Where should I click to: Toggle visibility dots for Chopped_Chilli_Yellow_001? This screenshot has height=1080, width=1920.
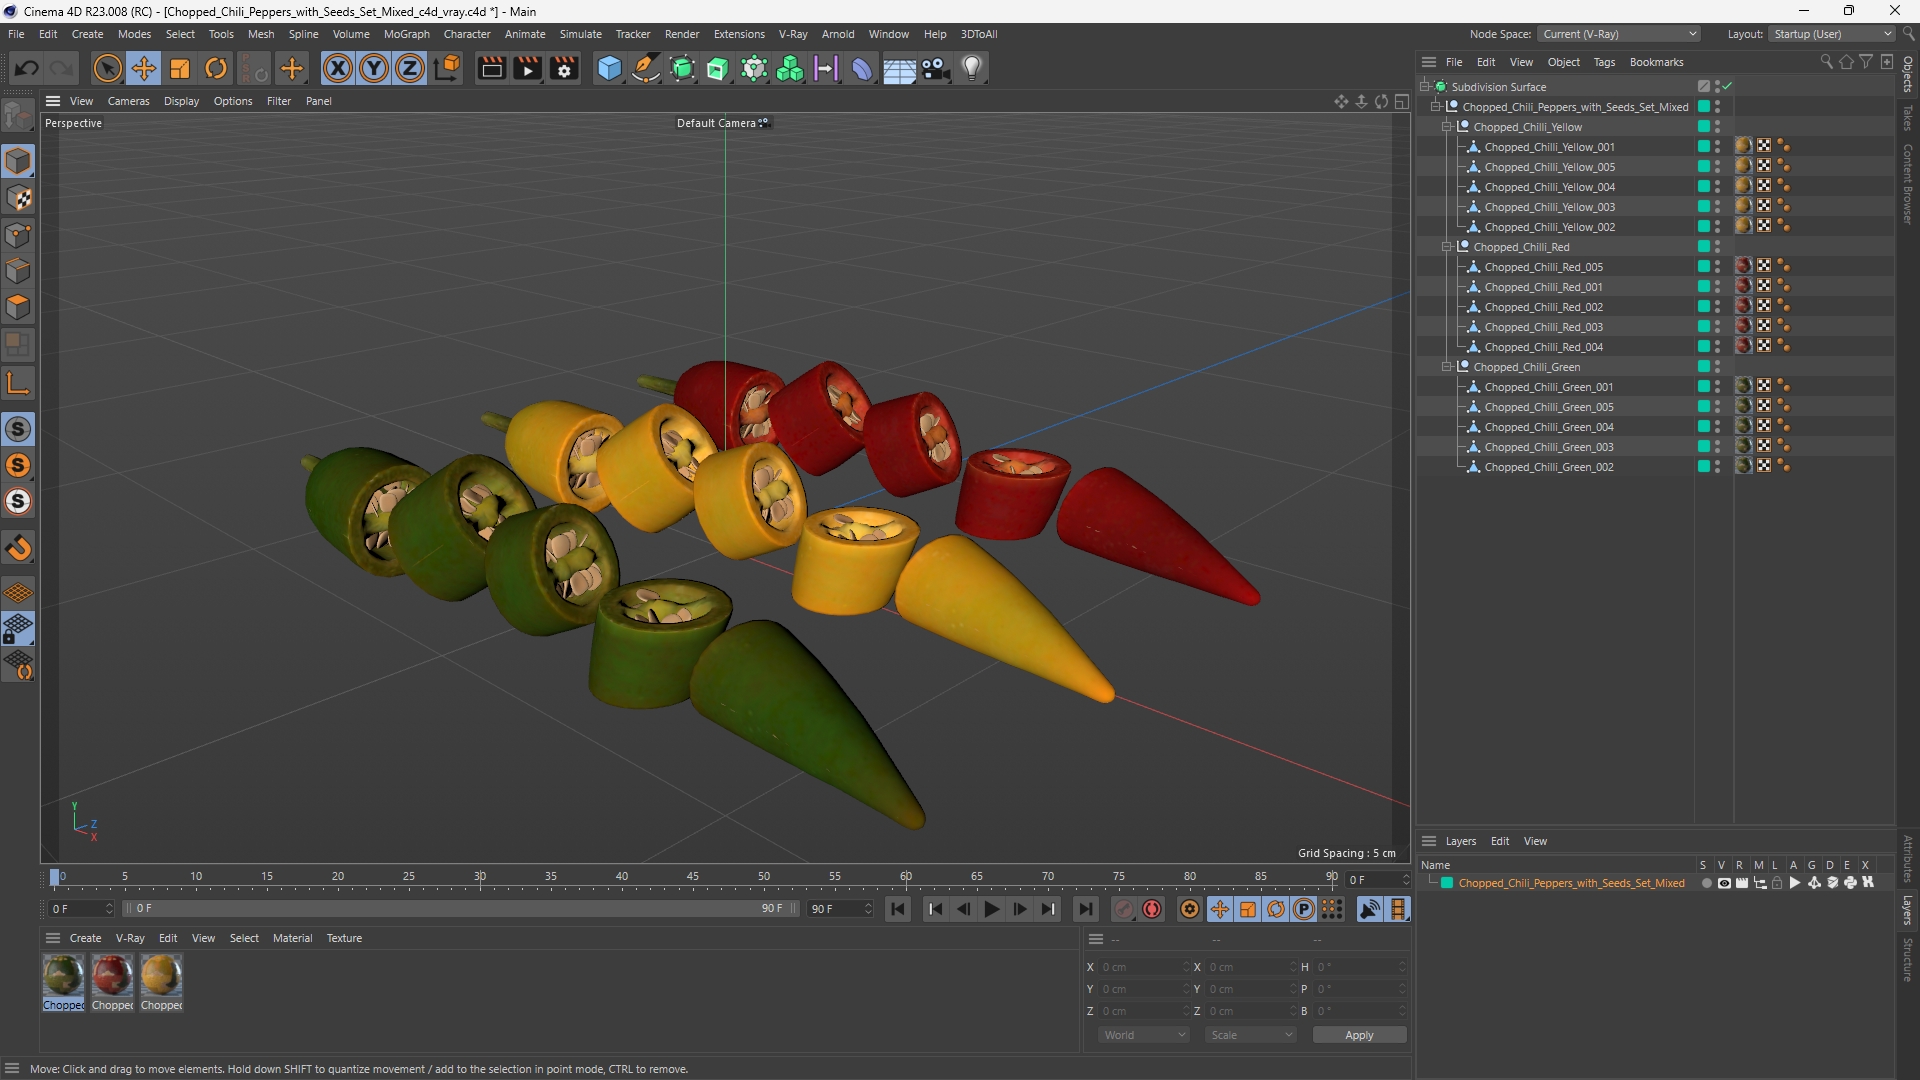[x=1717, y=147]
